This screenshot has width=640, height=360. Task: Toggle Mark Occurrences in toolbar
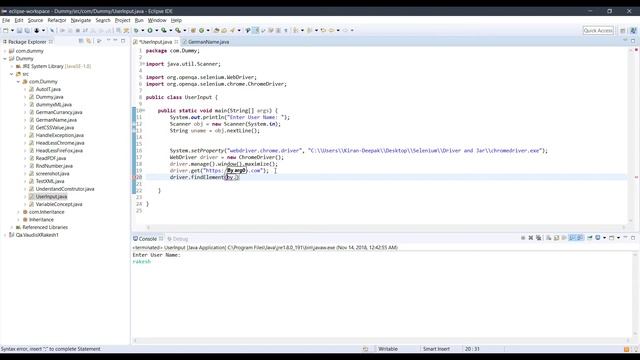click(256, 30)
